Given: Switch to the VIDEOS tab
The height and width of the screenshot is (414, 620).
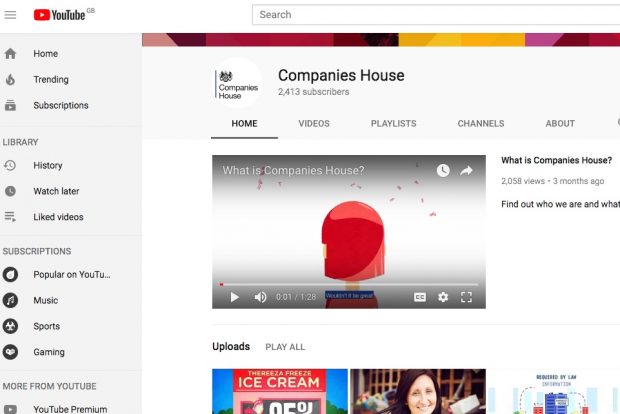Looking at the screenshot, I should coord(314,124).
